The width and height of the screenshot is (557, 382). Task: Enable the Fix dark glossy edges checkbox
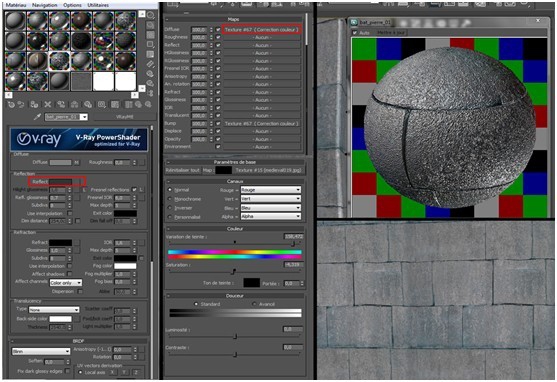tap(67, 371)
